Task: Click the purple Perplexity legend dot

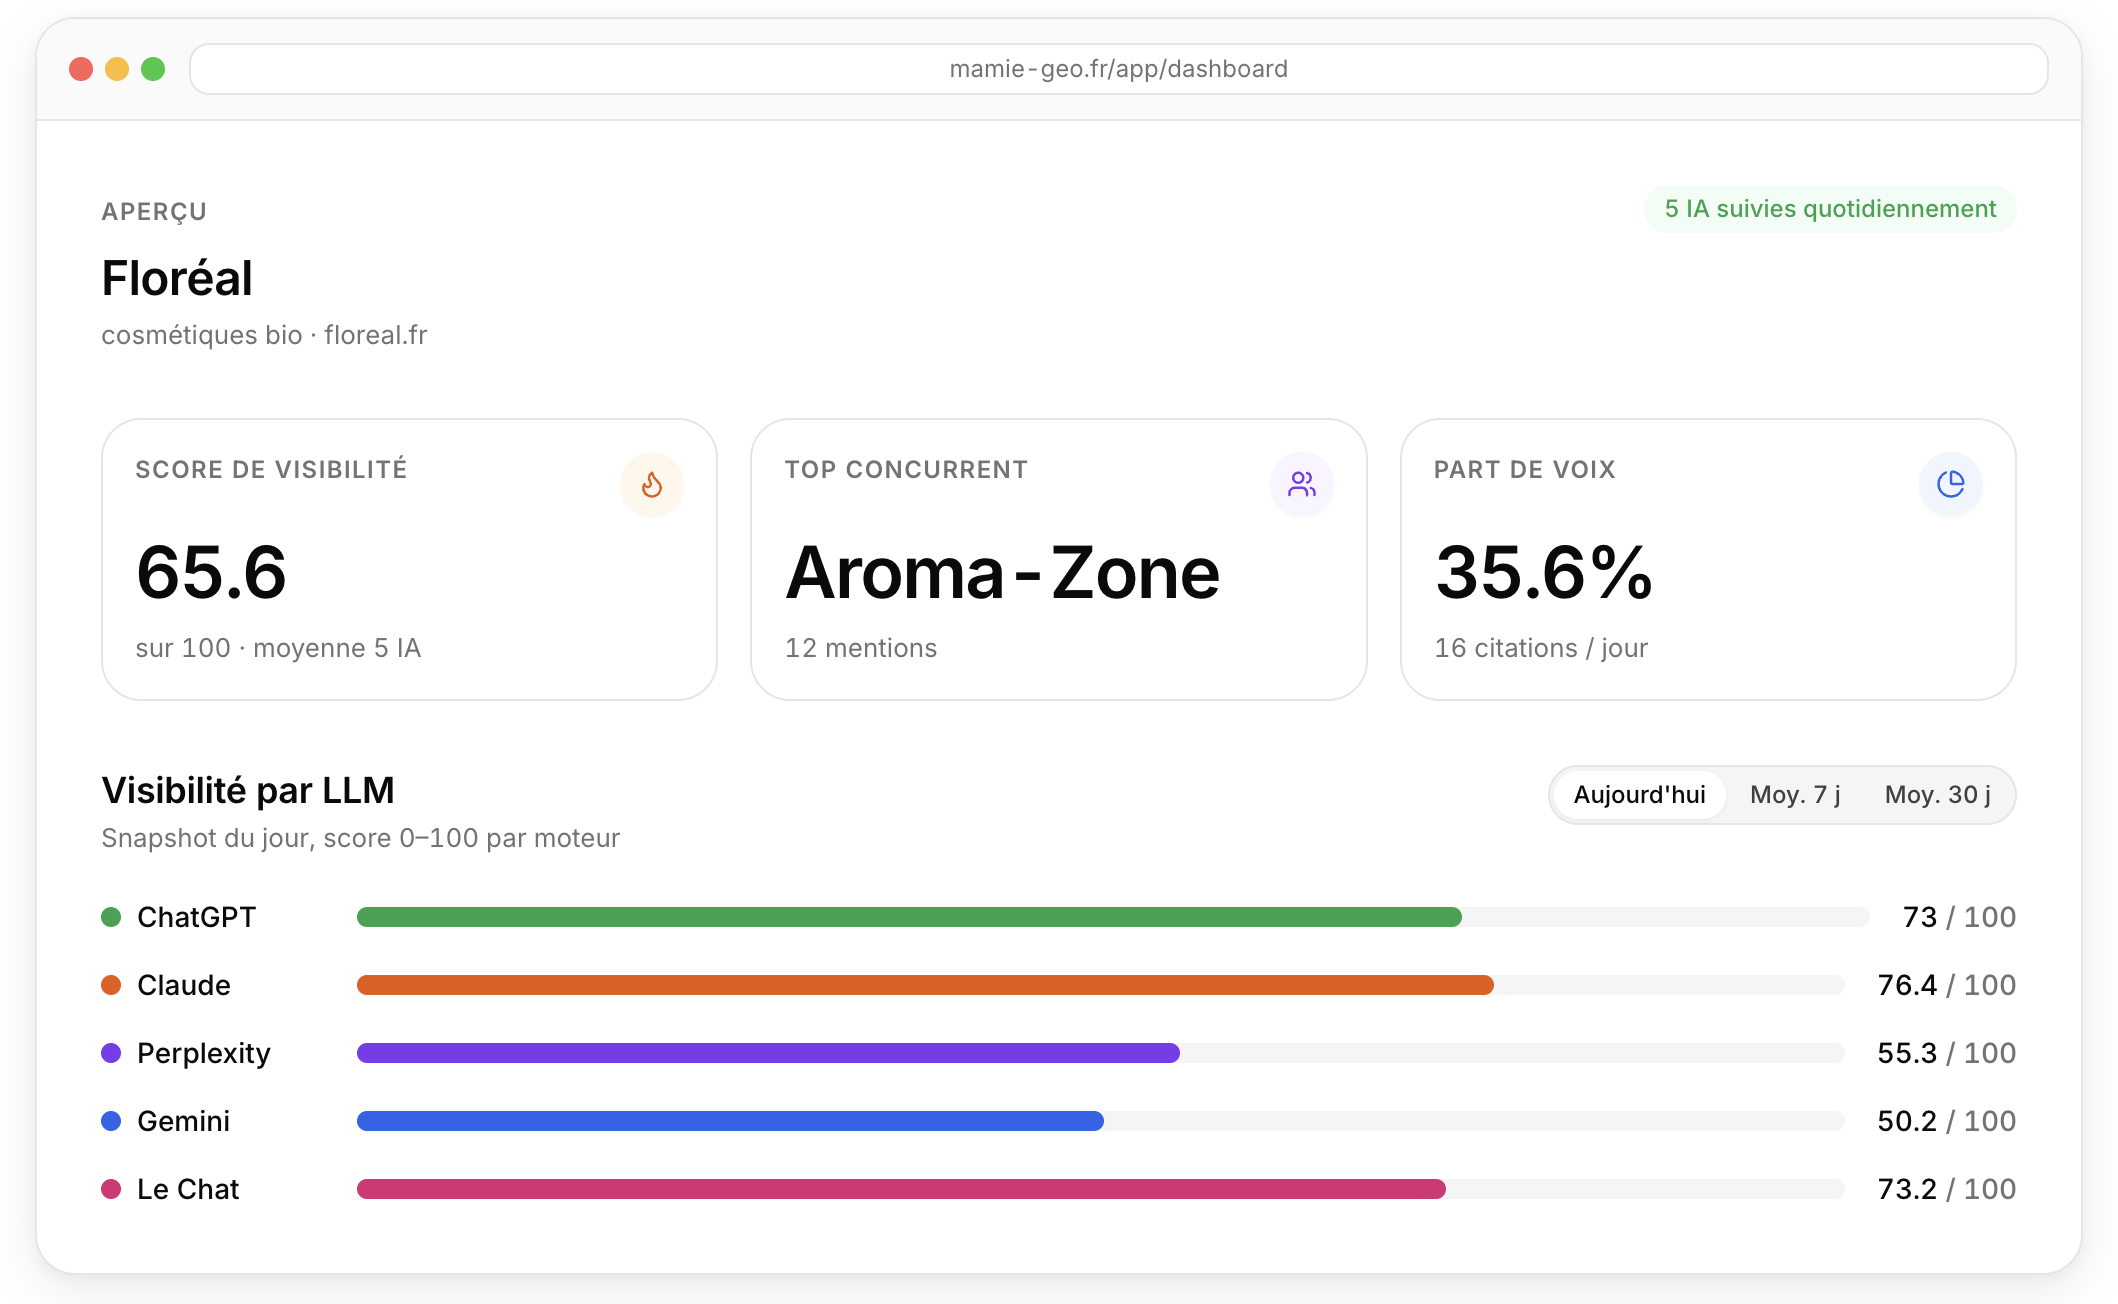Action: pos(111,1053)
